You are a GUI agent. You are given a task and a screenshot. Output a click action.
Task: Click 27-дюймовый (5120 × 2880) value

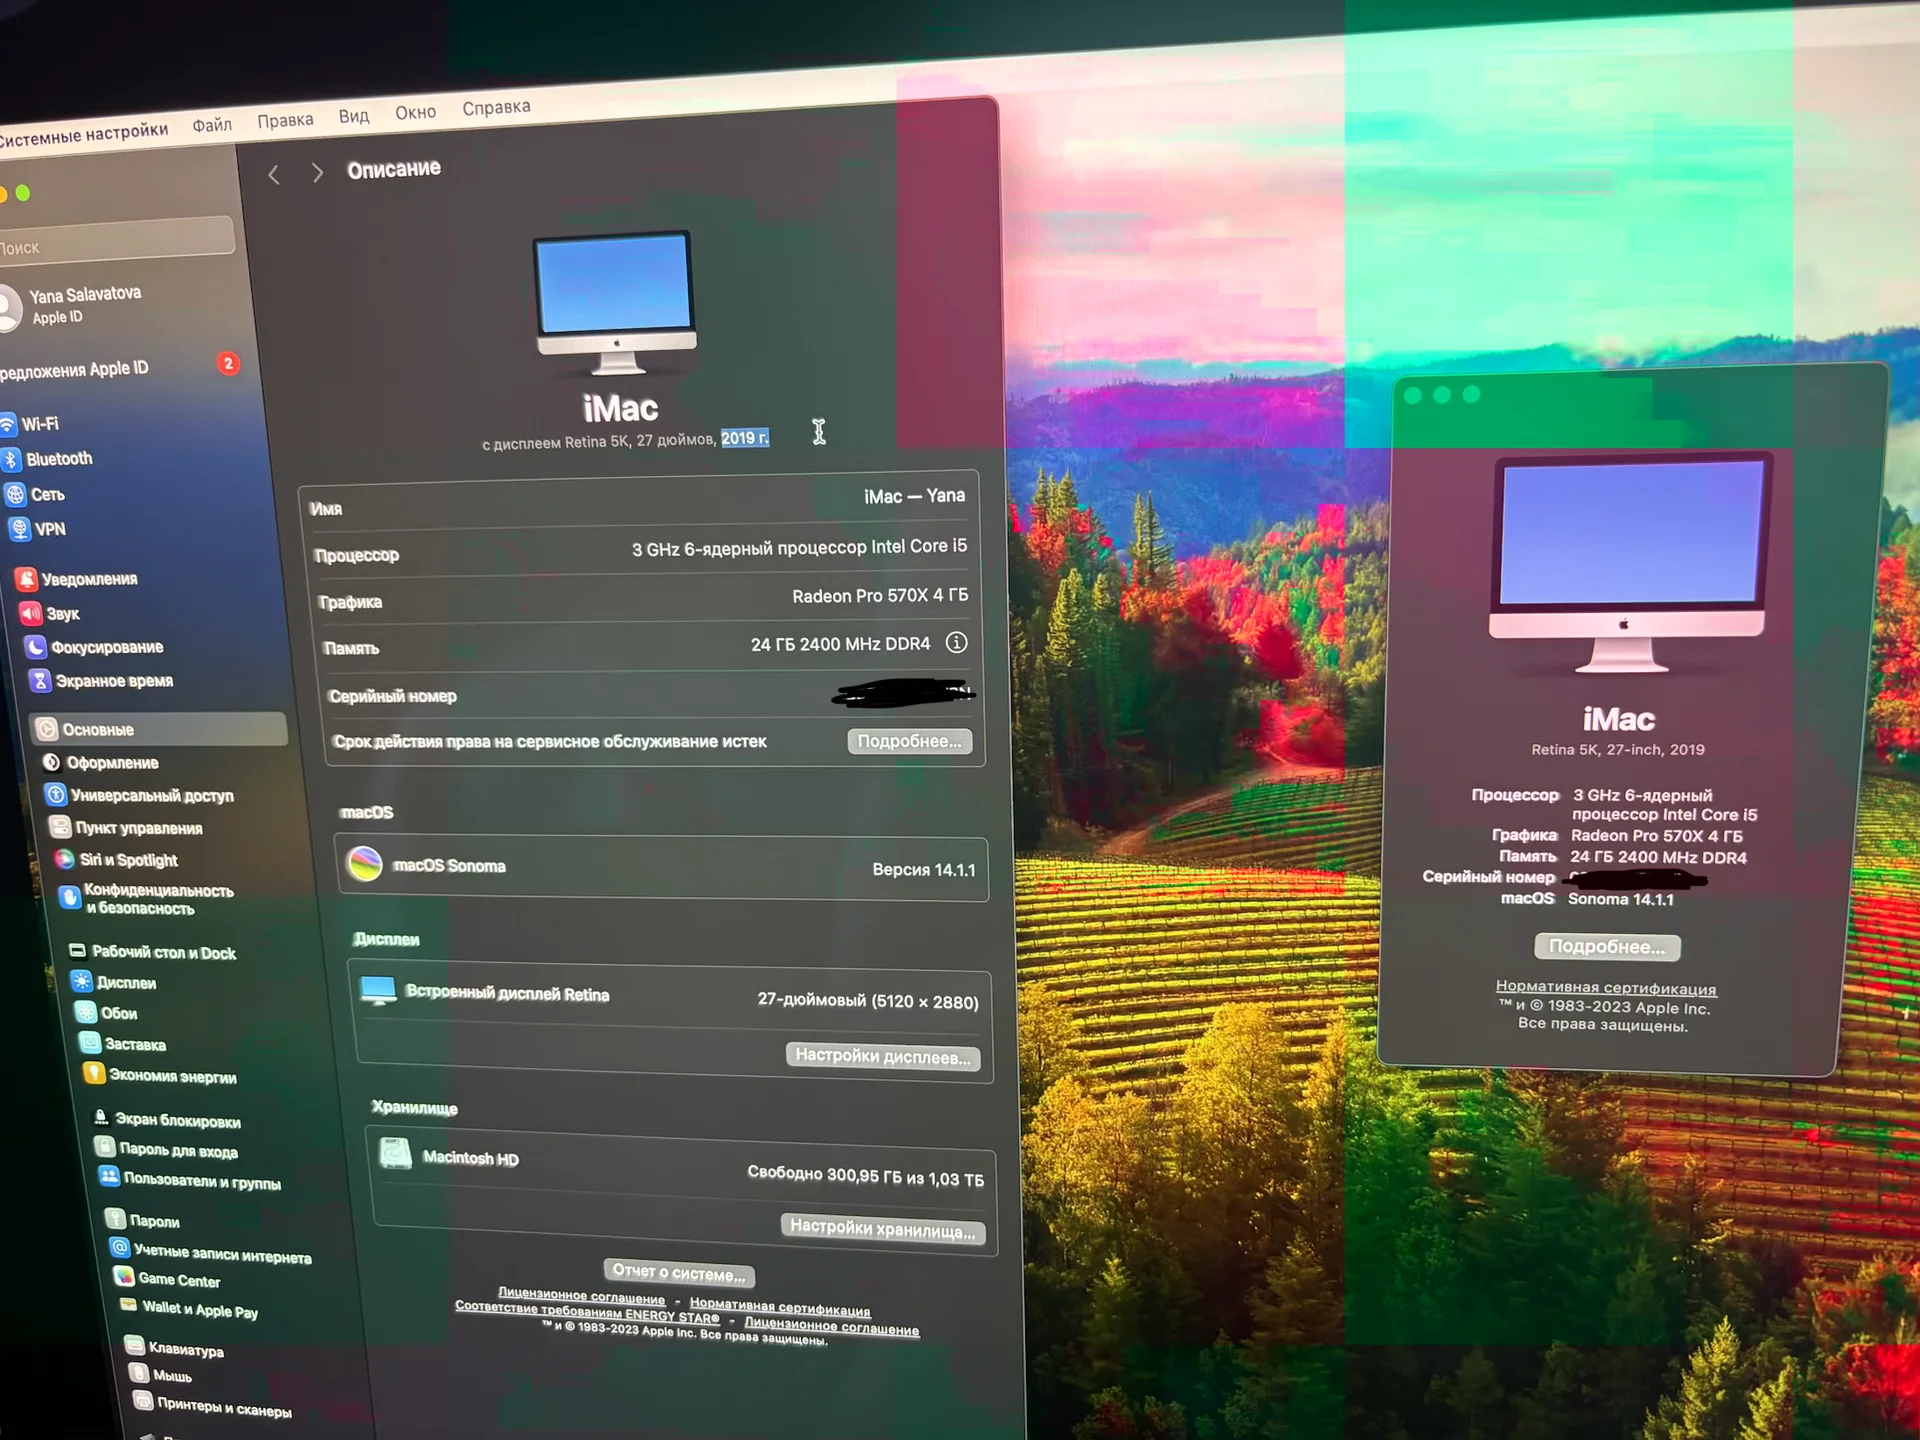coord(868,1001)
